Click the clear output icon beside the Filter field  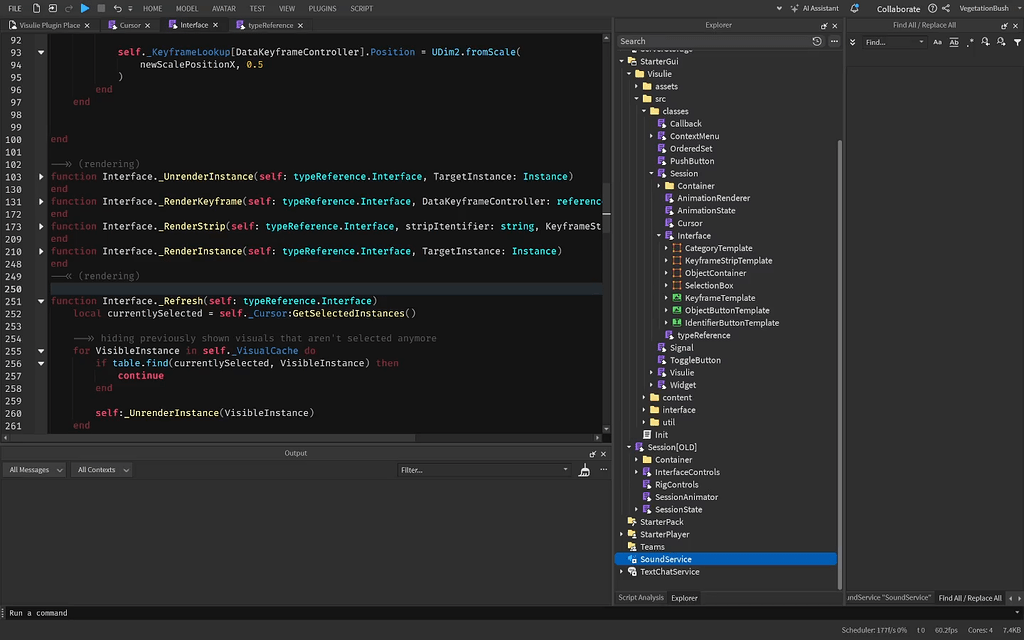584,470
